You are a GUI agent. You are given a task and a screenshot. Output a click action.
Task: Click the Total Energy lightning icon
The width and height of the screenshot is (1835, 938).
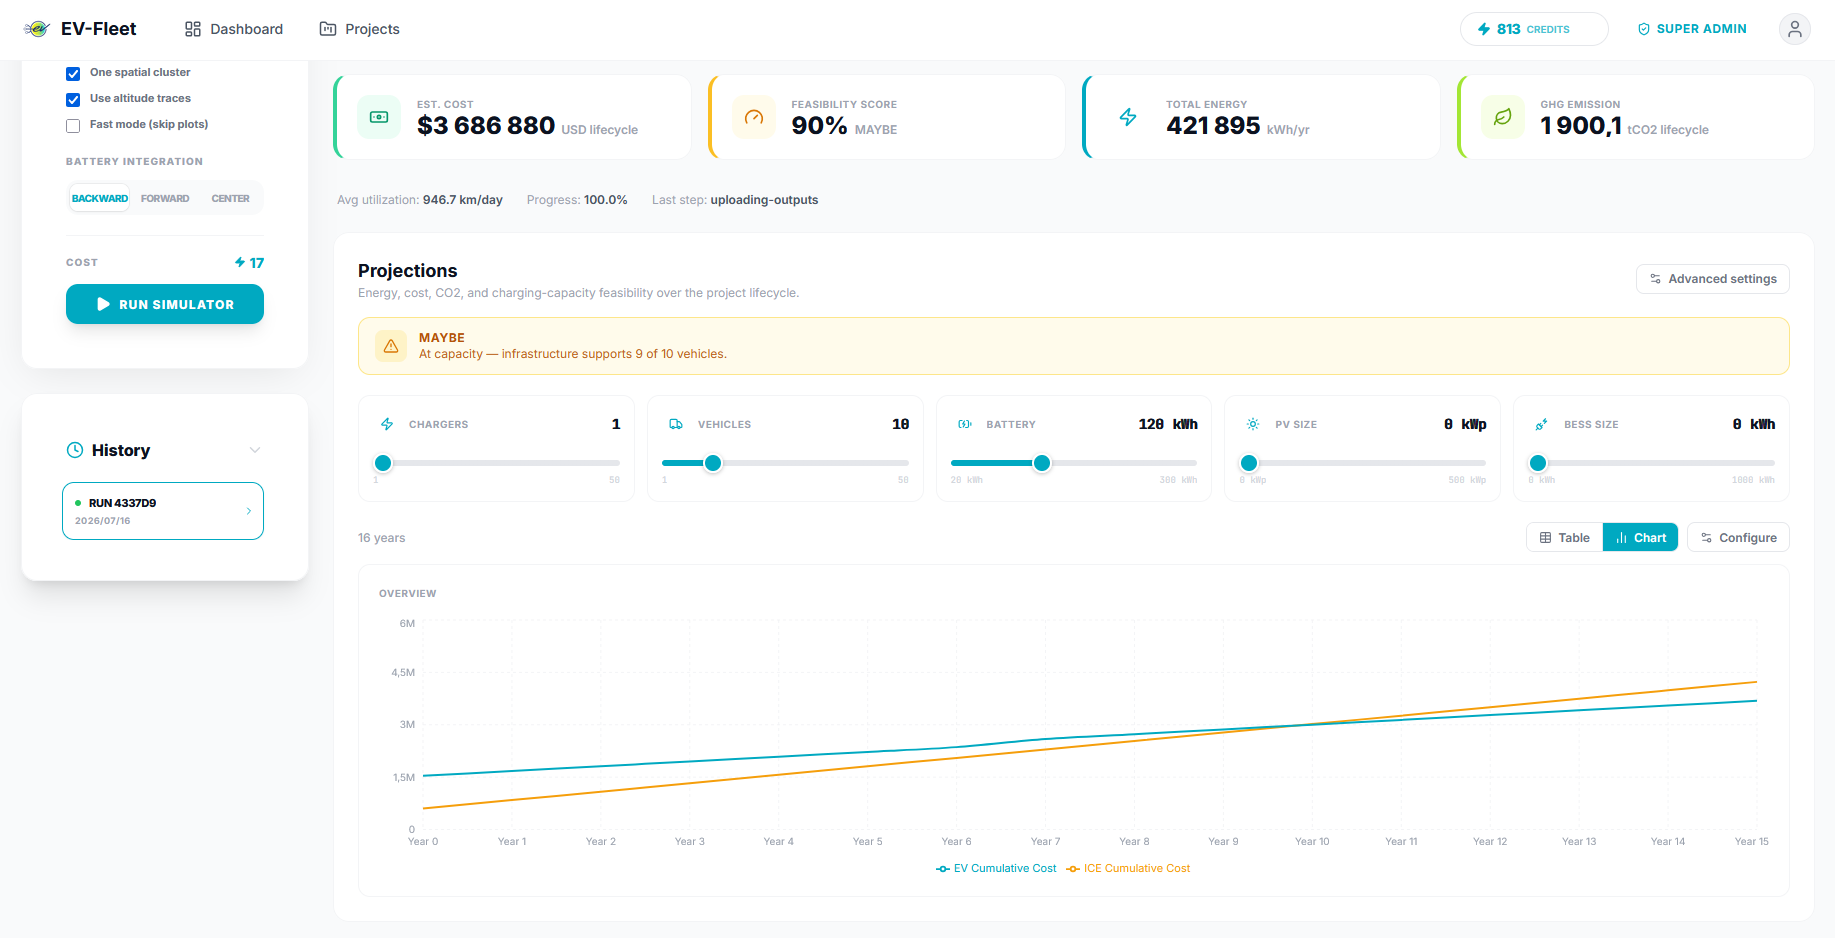click(x=1128, y=117)
